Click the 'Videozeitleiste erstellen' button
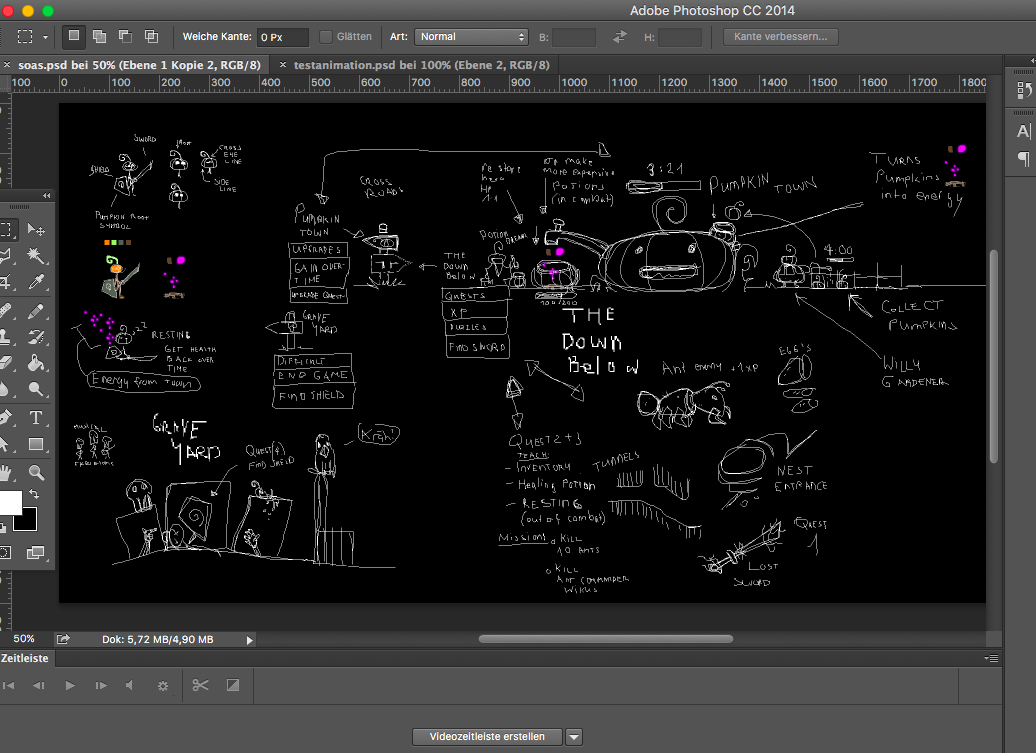Screen dimensions: 1036x753 487,737
